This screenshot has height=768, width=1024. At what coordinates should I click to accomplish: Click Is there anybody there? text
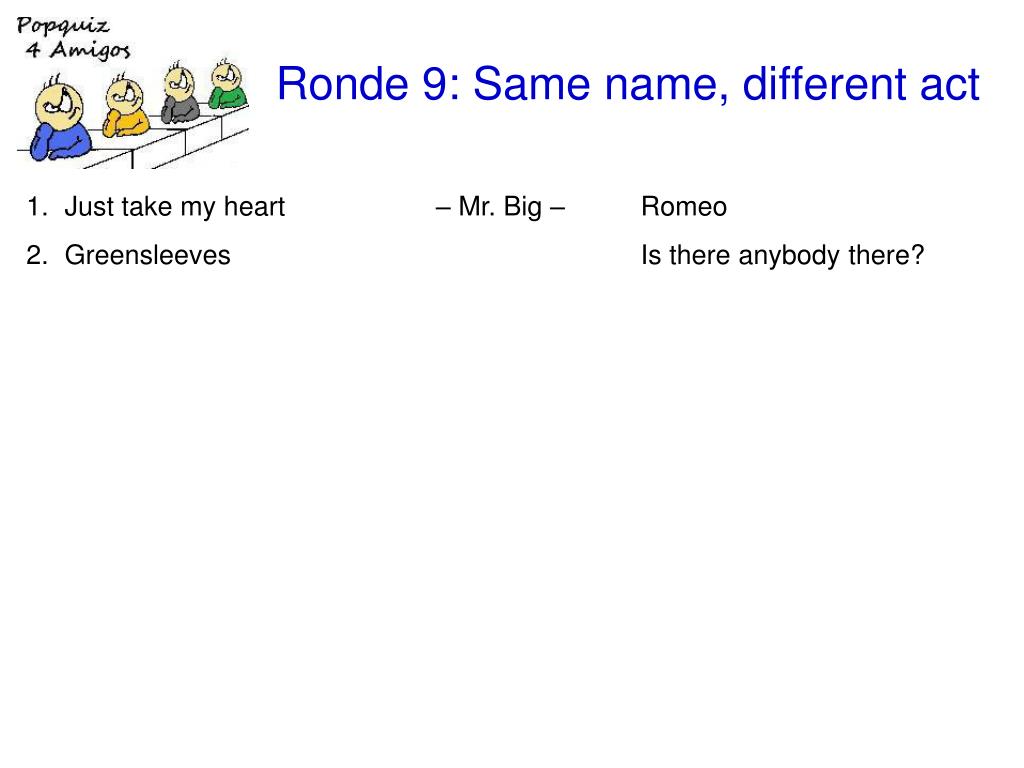pyautogui.click(x=782, y=255)
